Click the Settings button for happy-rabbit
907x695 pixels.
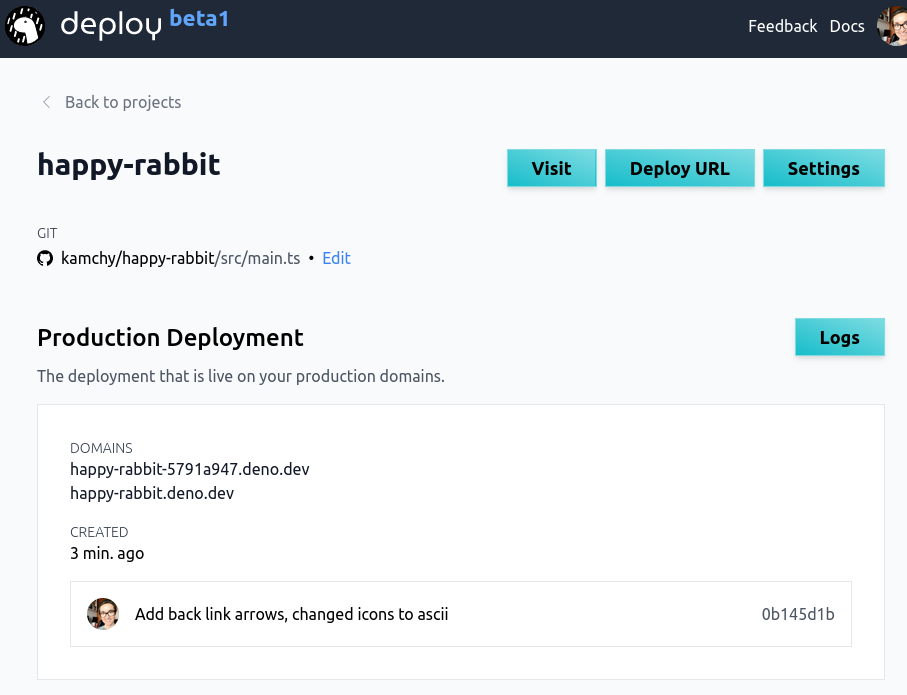pyautogui.click(x=823, y=167)
